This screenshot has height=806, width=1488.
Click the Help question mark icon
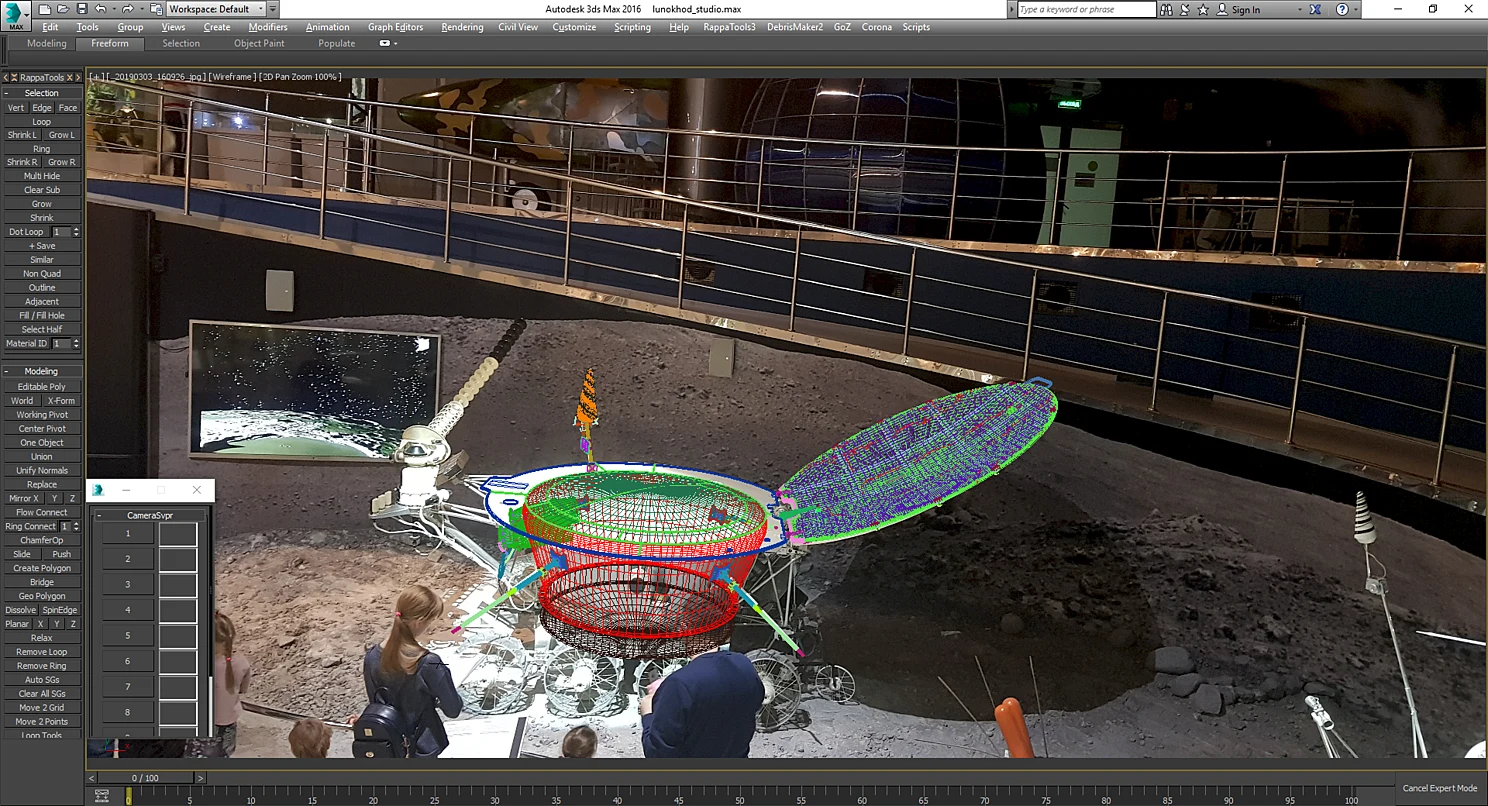1342,9
